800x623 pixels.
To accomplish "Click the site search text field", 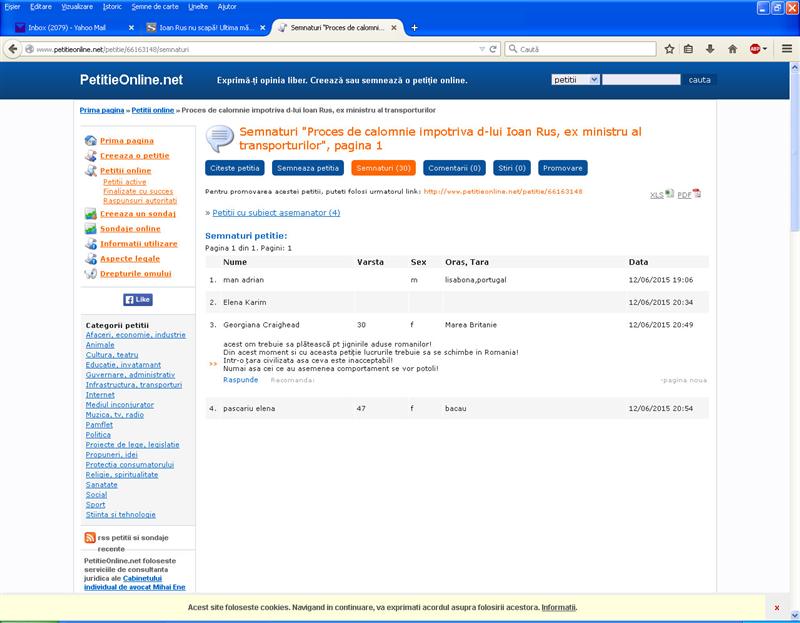I will tap(641, 80).
